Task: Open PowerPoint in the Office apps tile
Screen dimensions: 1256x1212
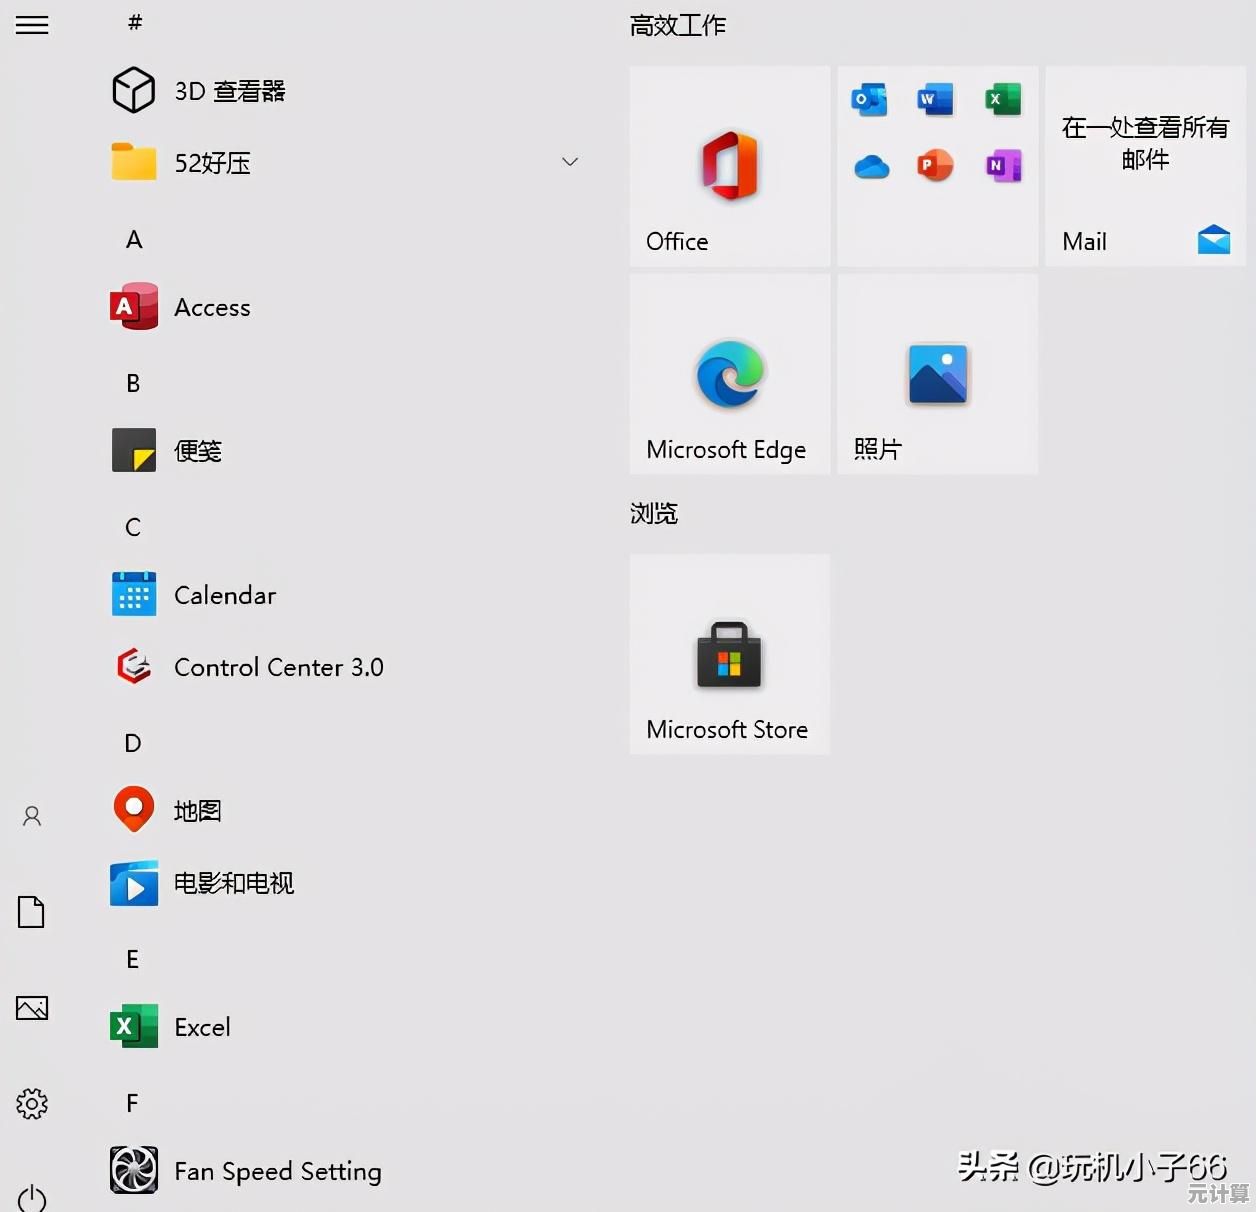Action: tap(935, 166)
